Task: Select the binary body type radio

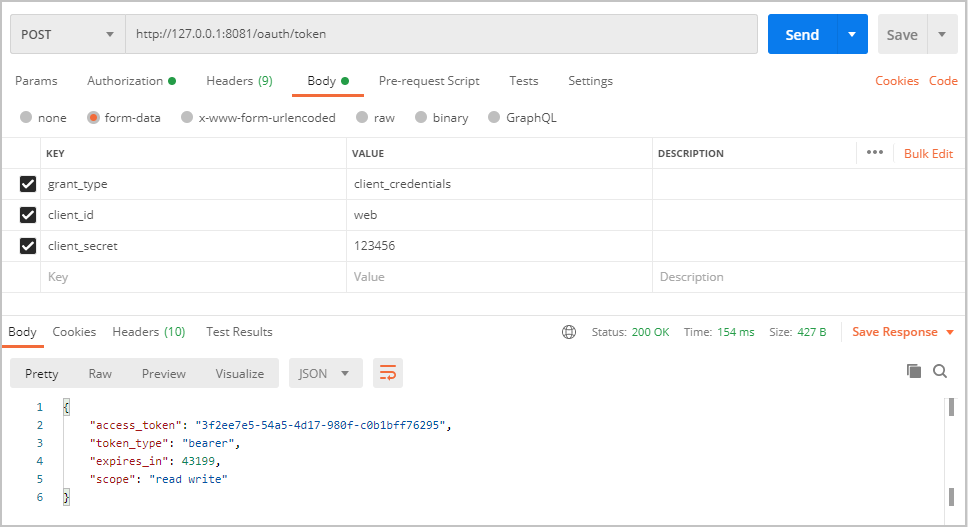Action: click(x=421, y=117)
